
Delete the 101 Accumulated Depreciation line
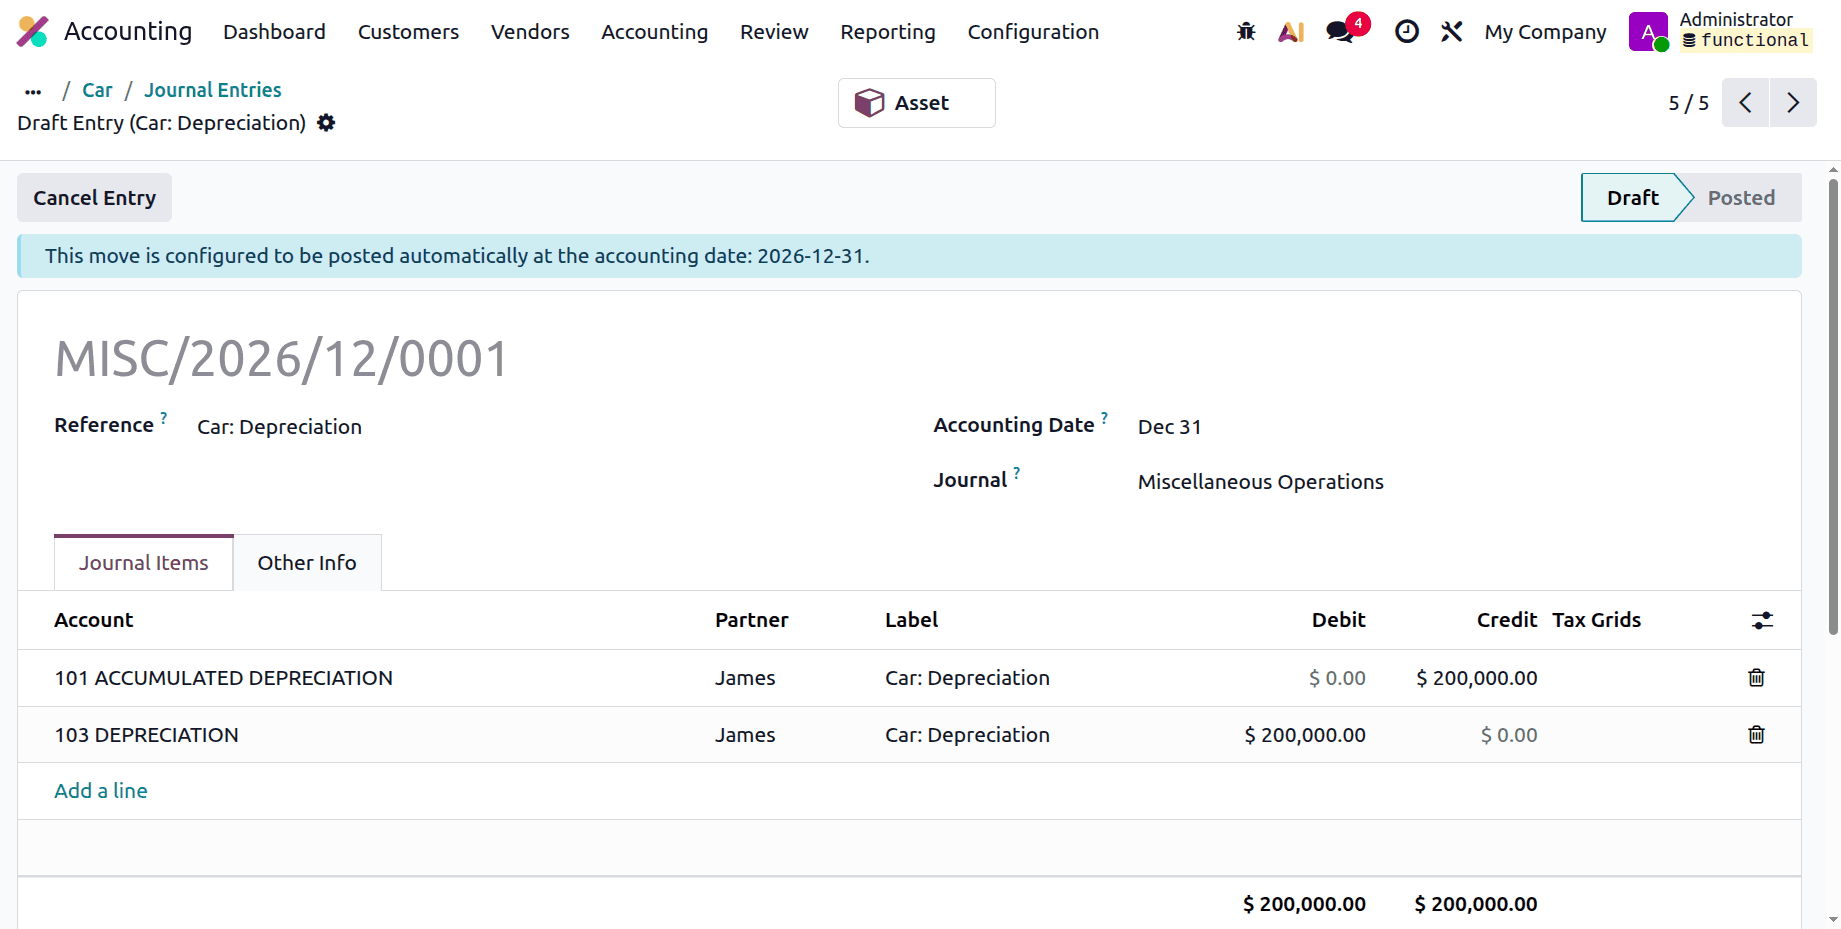pos(1756,678)
